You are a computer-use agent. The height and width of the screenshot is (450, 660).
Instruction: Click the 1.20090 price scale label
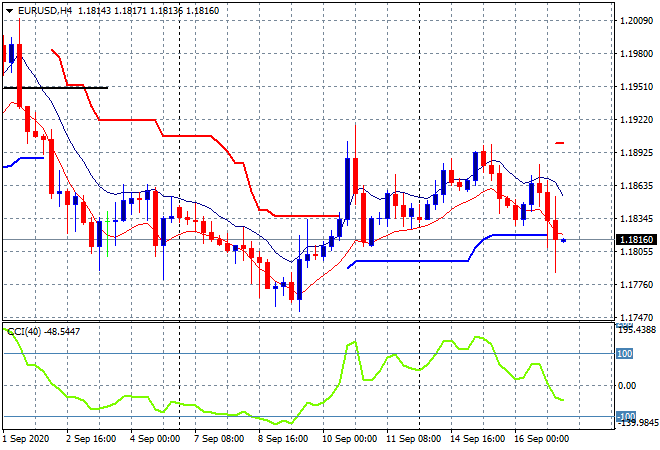pos(637,20)
